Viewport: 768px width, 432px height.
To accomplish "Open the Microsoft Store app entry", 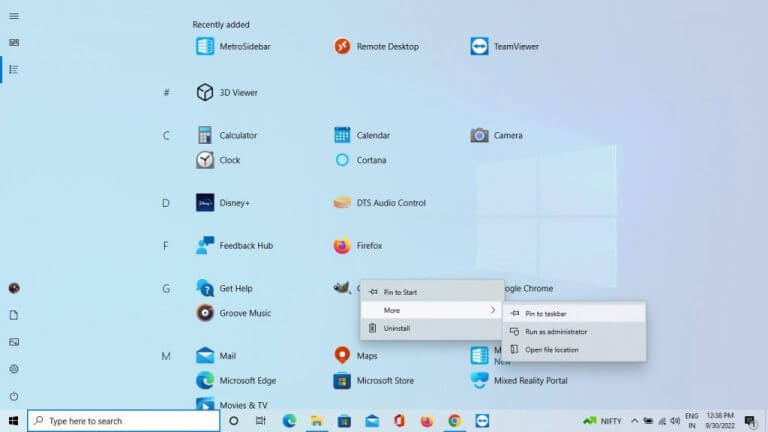I will tap(374, 381).
